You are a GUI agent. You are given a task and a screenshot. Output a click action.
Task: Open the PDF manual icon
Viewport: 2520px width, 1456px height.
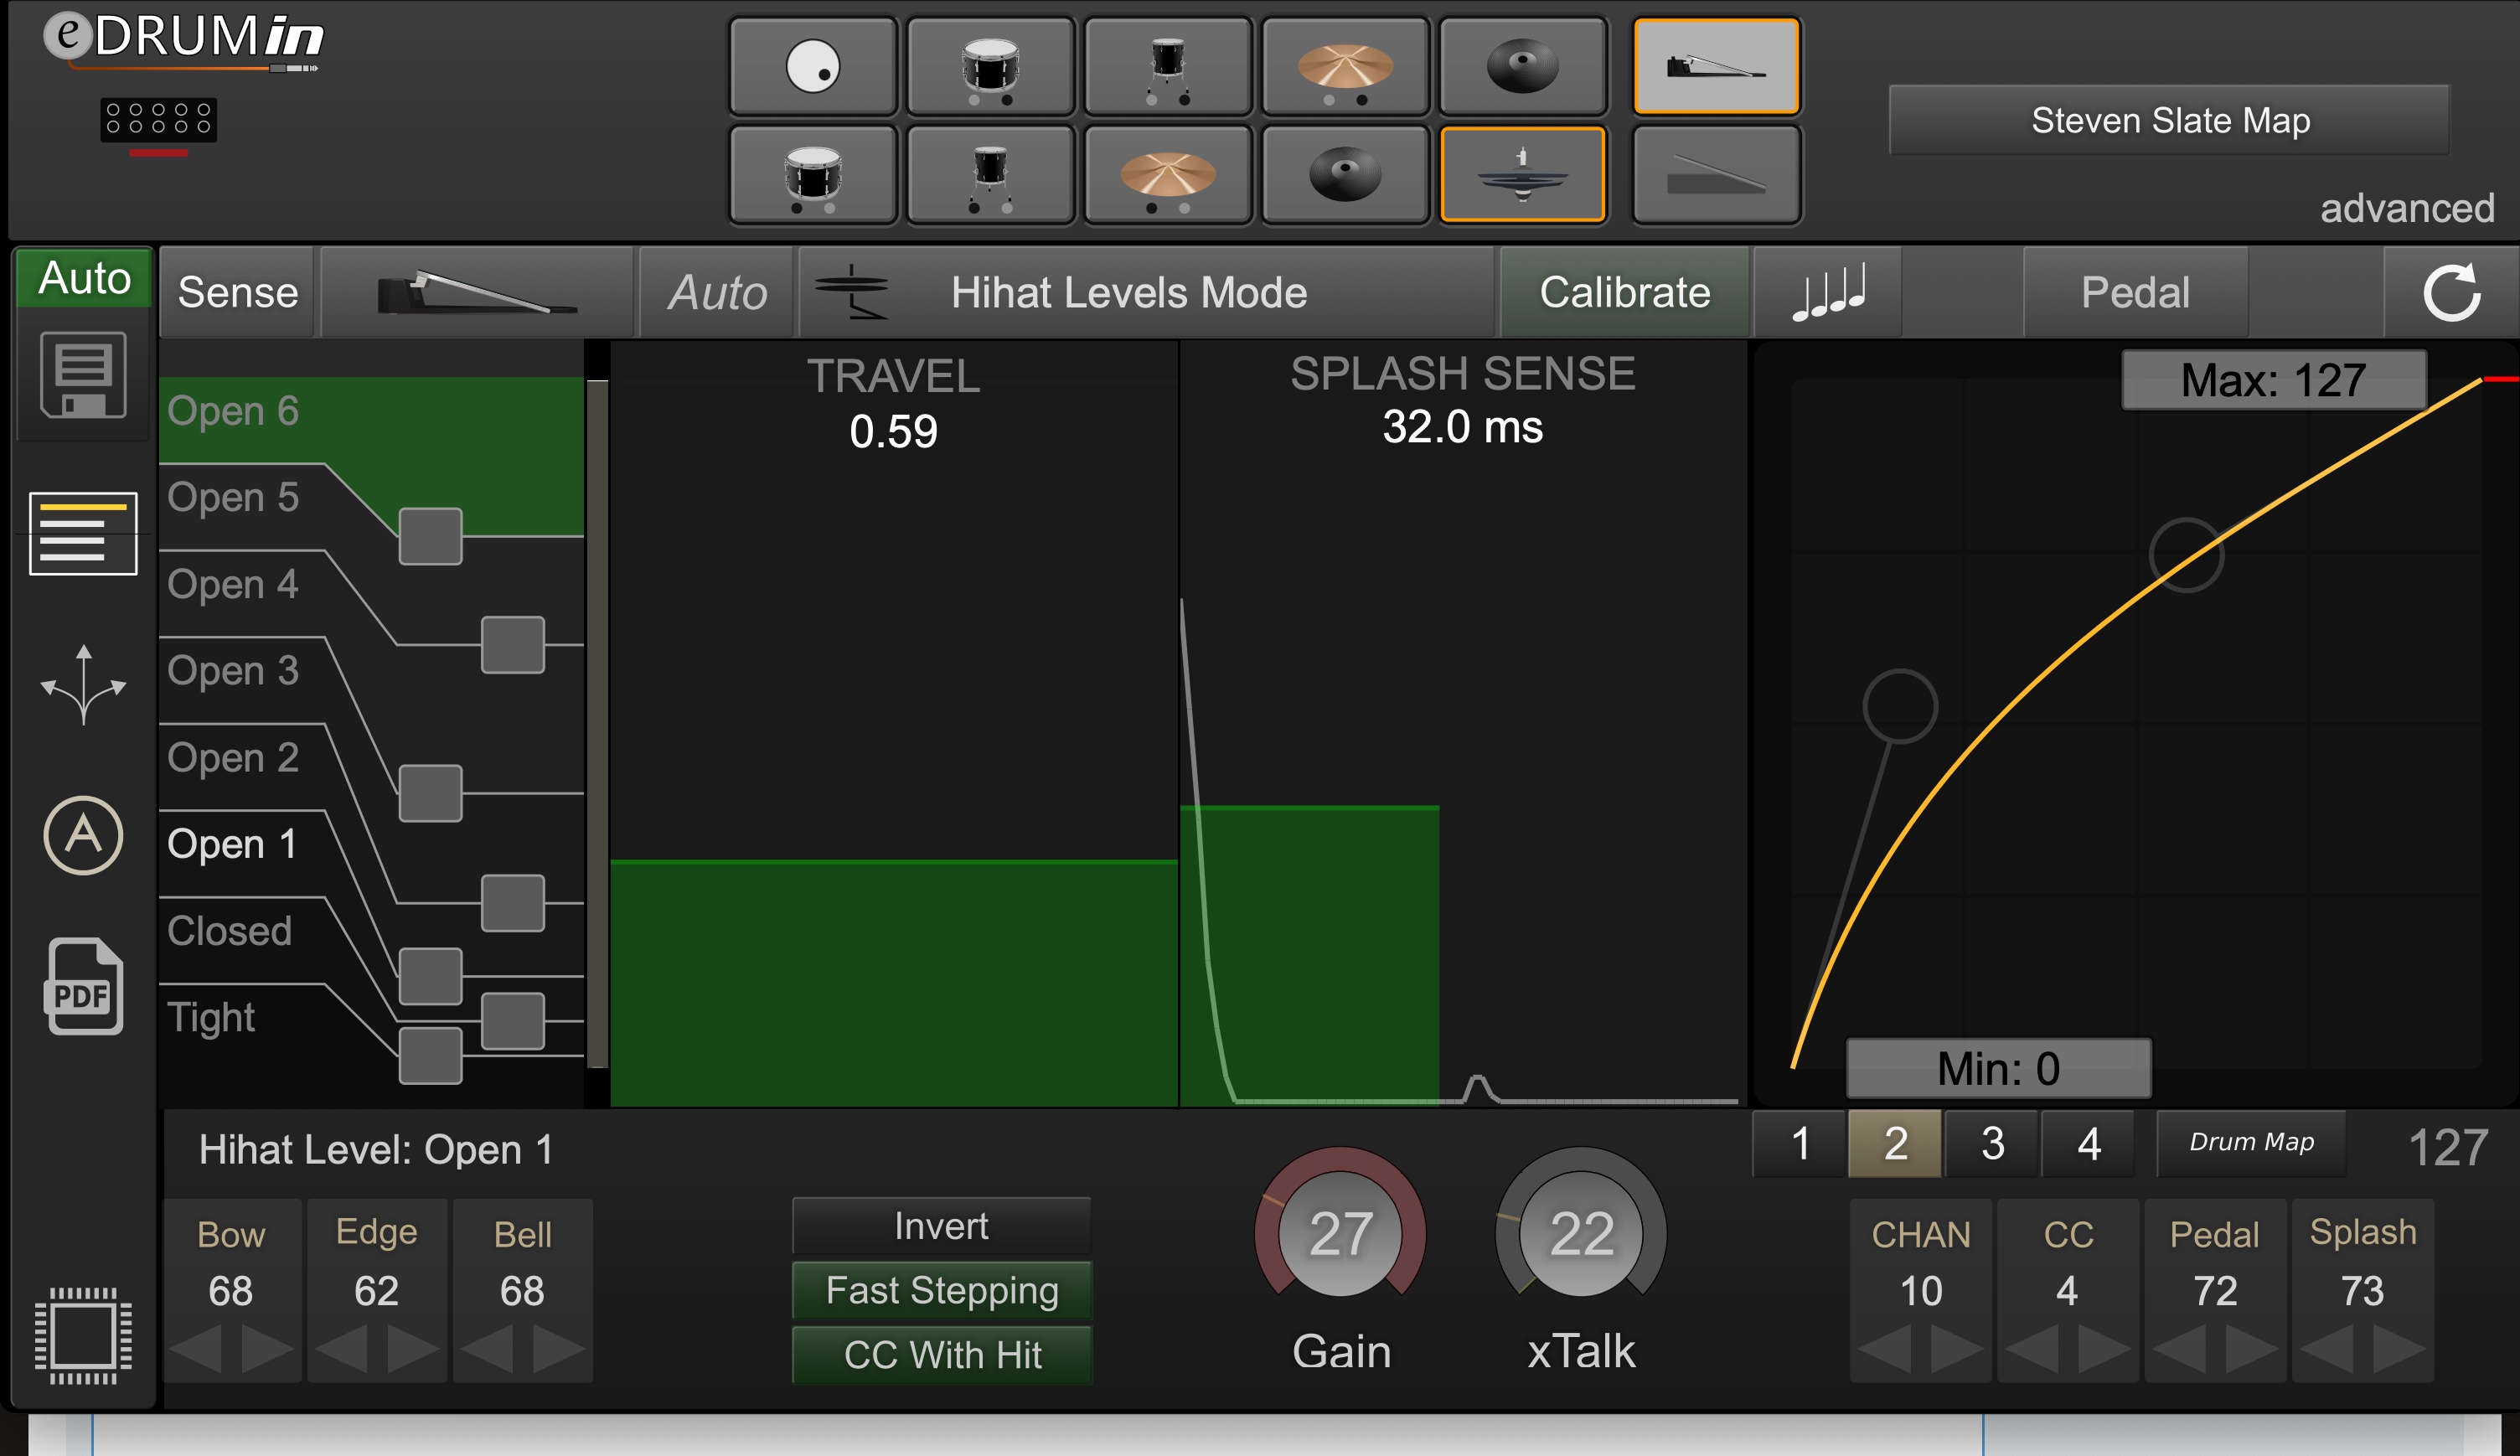pyautogui.click(x=83, y=986)
